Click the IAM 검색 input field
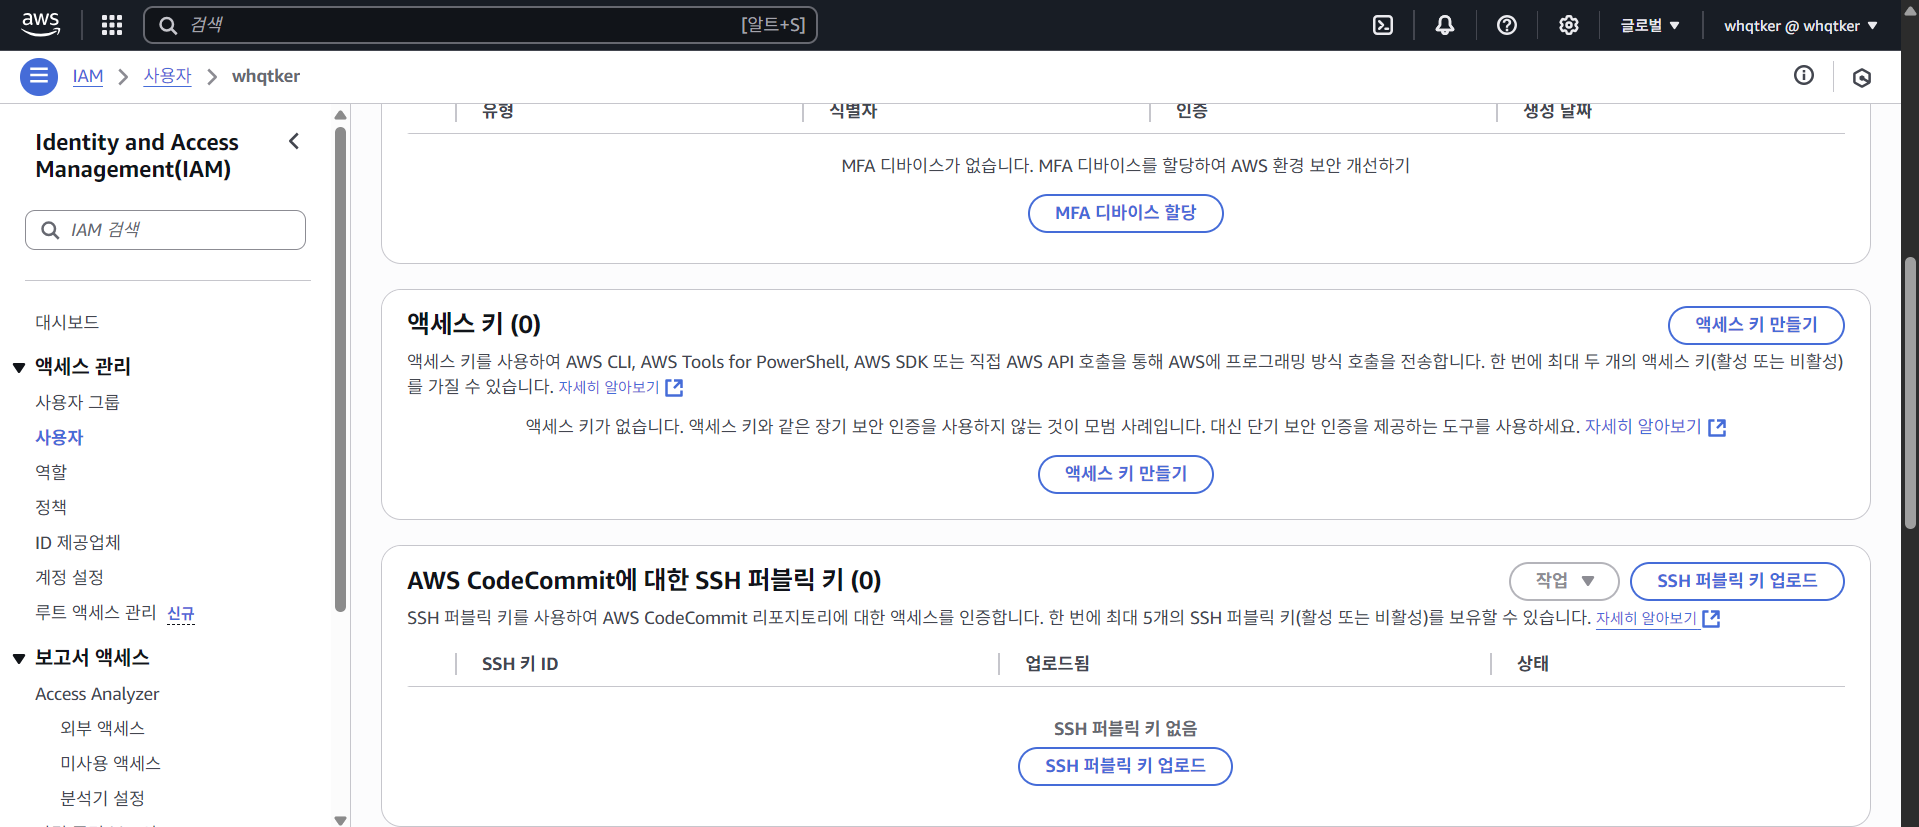The width and height of the screenshot is (1919, 827). [165, 230]
